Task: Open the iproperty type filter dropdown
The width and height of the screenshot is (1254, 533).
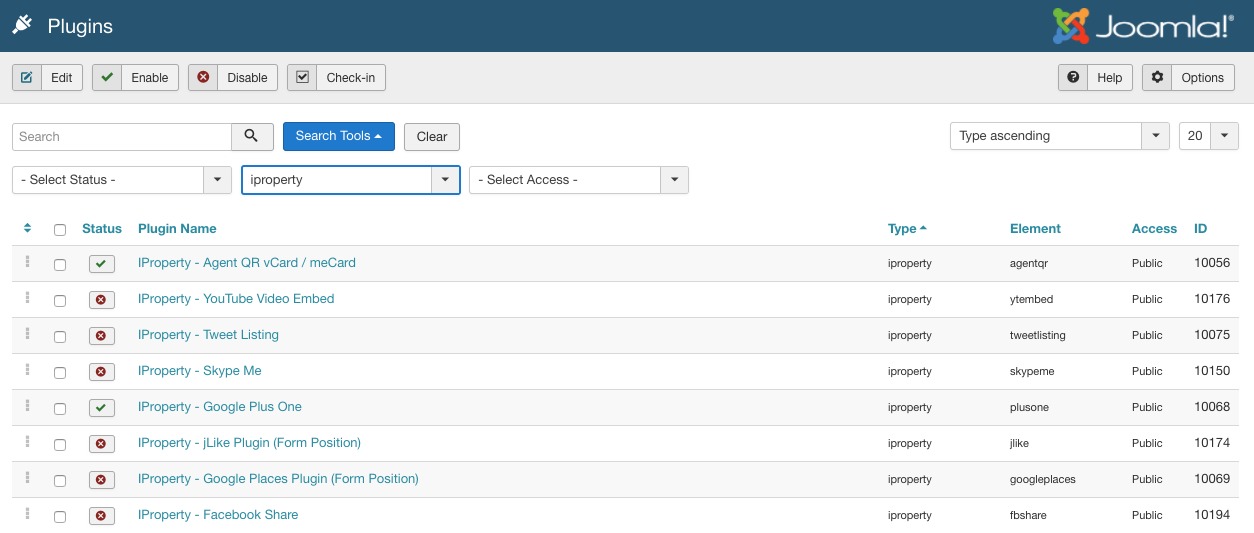Action: click(x=351, y=180)
